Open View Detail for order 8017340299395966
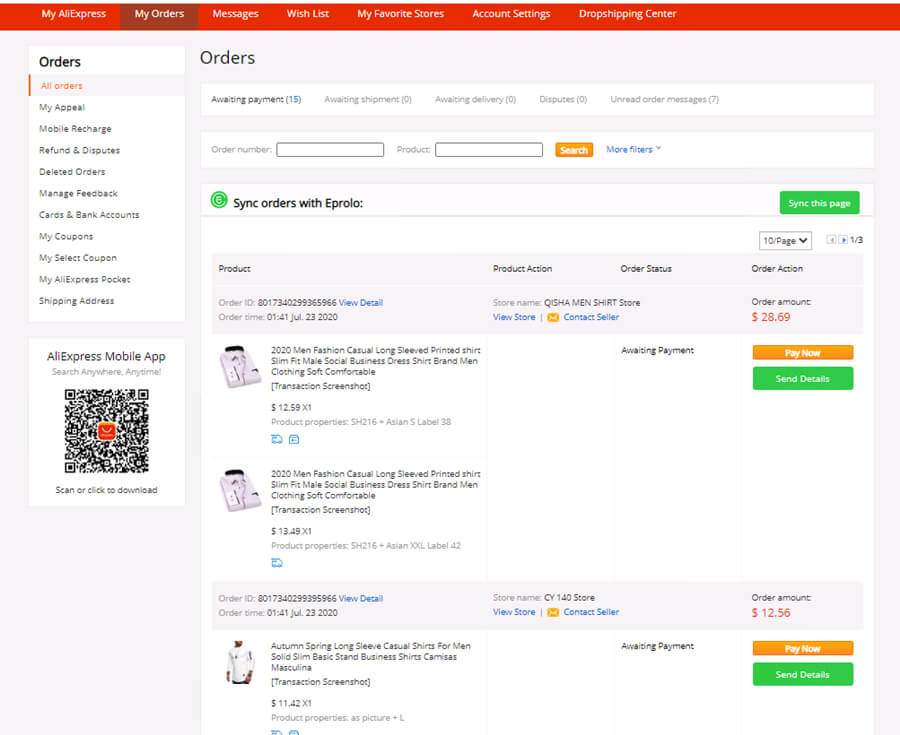This screenshot has width=900, height=735. [x=360, y=598]
